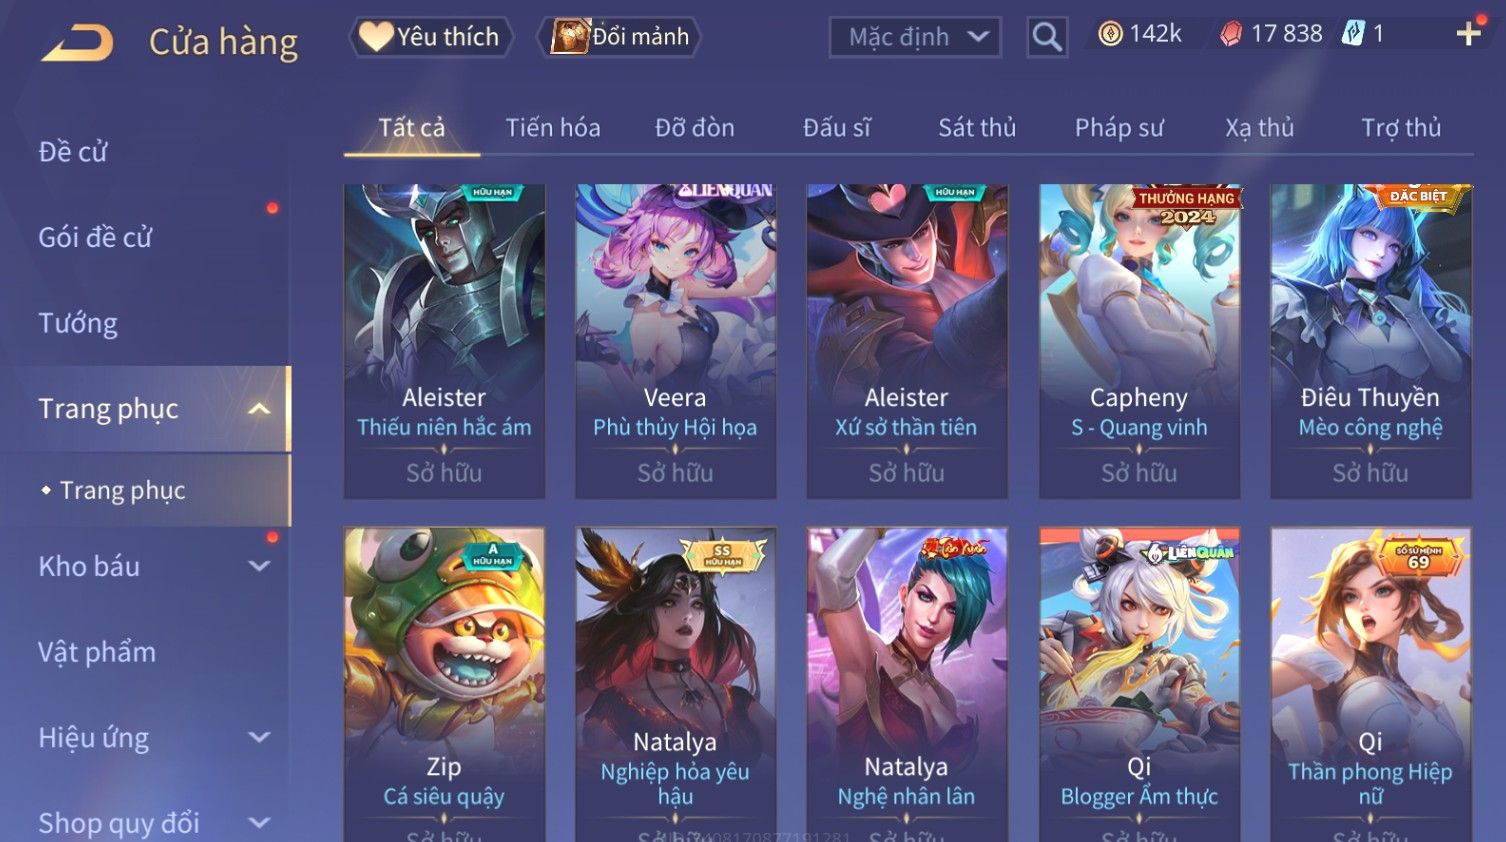Click the red ruby 17 838 icon
1506x842 pixels.
tap(1231, 34)
